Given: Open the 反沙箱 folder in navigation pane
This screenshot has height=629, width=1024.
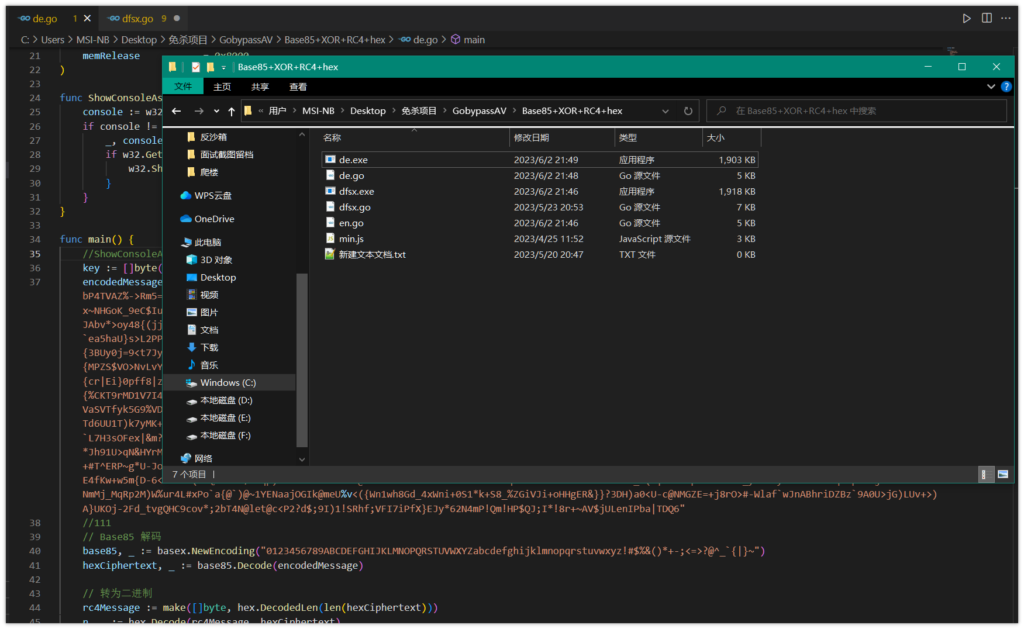Looking at the screenshot, I should click(x=207, y=137).
